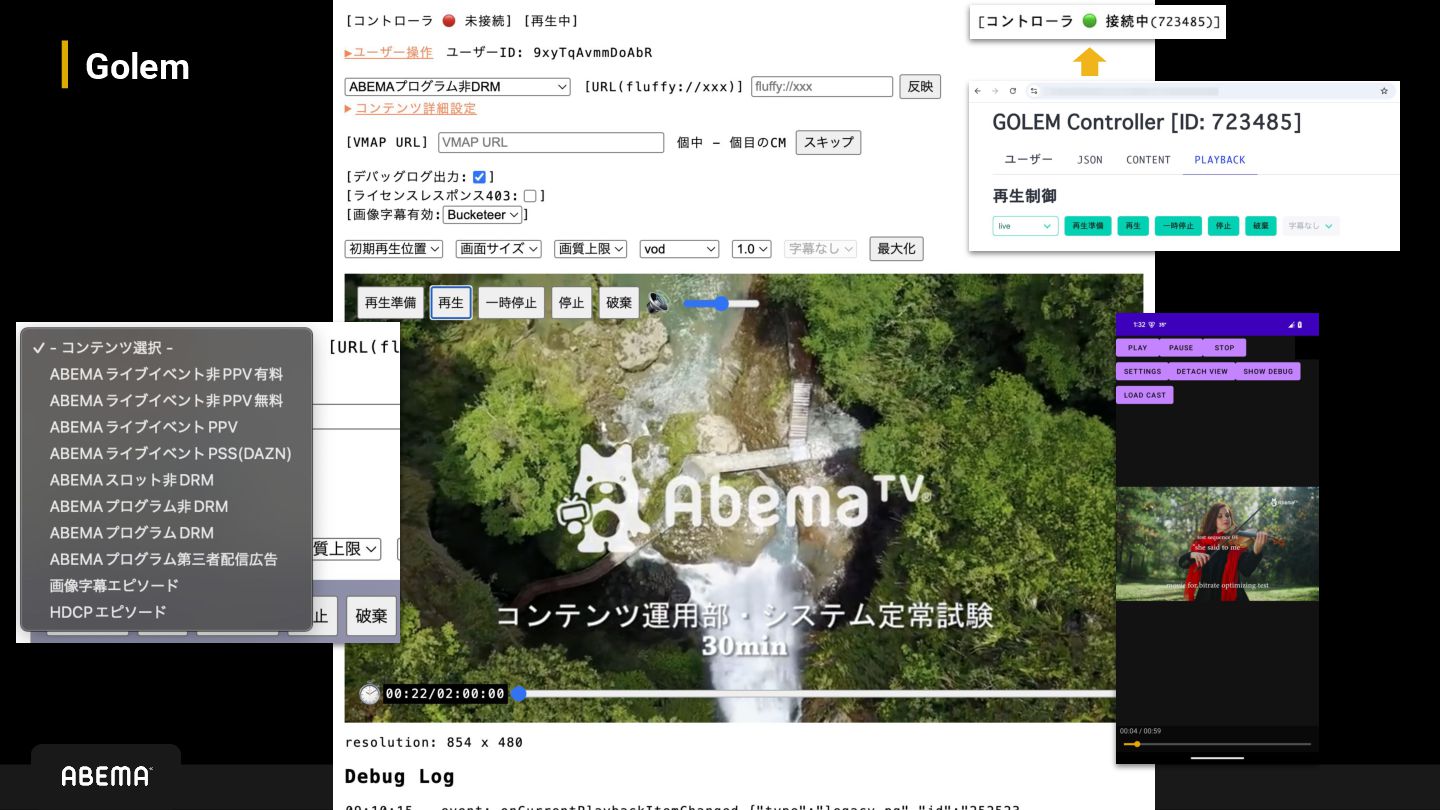Image resolution: width=1440 pixels, height=810 pixels.
Task: Open the 画質上限 dropdown in the main panel
Action: point(591,249)
